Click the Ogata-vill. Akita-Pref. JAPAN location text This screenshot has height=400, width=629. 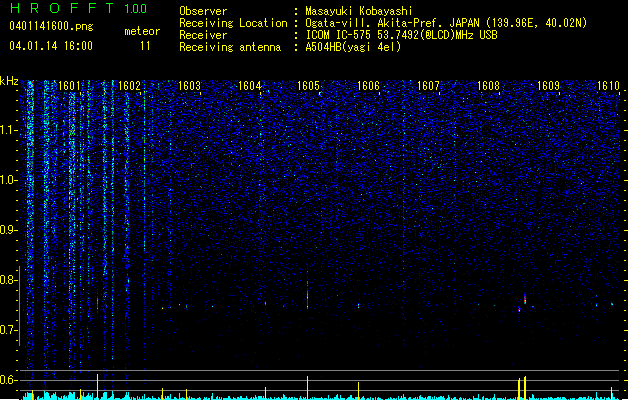click(446, 23)
